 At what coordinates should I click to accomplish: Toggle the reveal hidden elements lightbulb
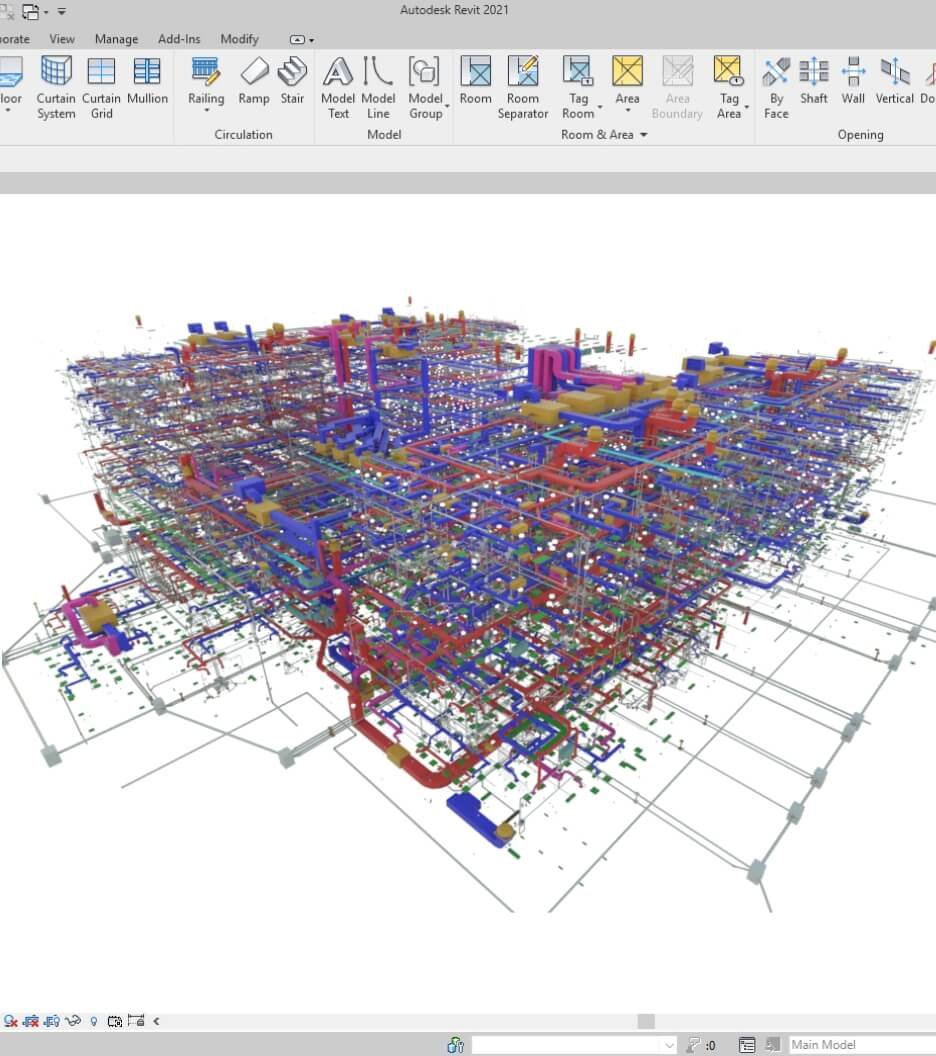(94, 1021)
